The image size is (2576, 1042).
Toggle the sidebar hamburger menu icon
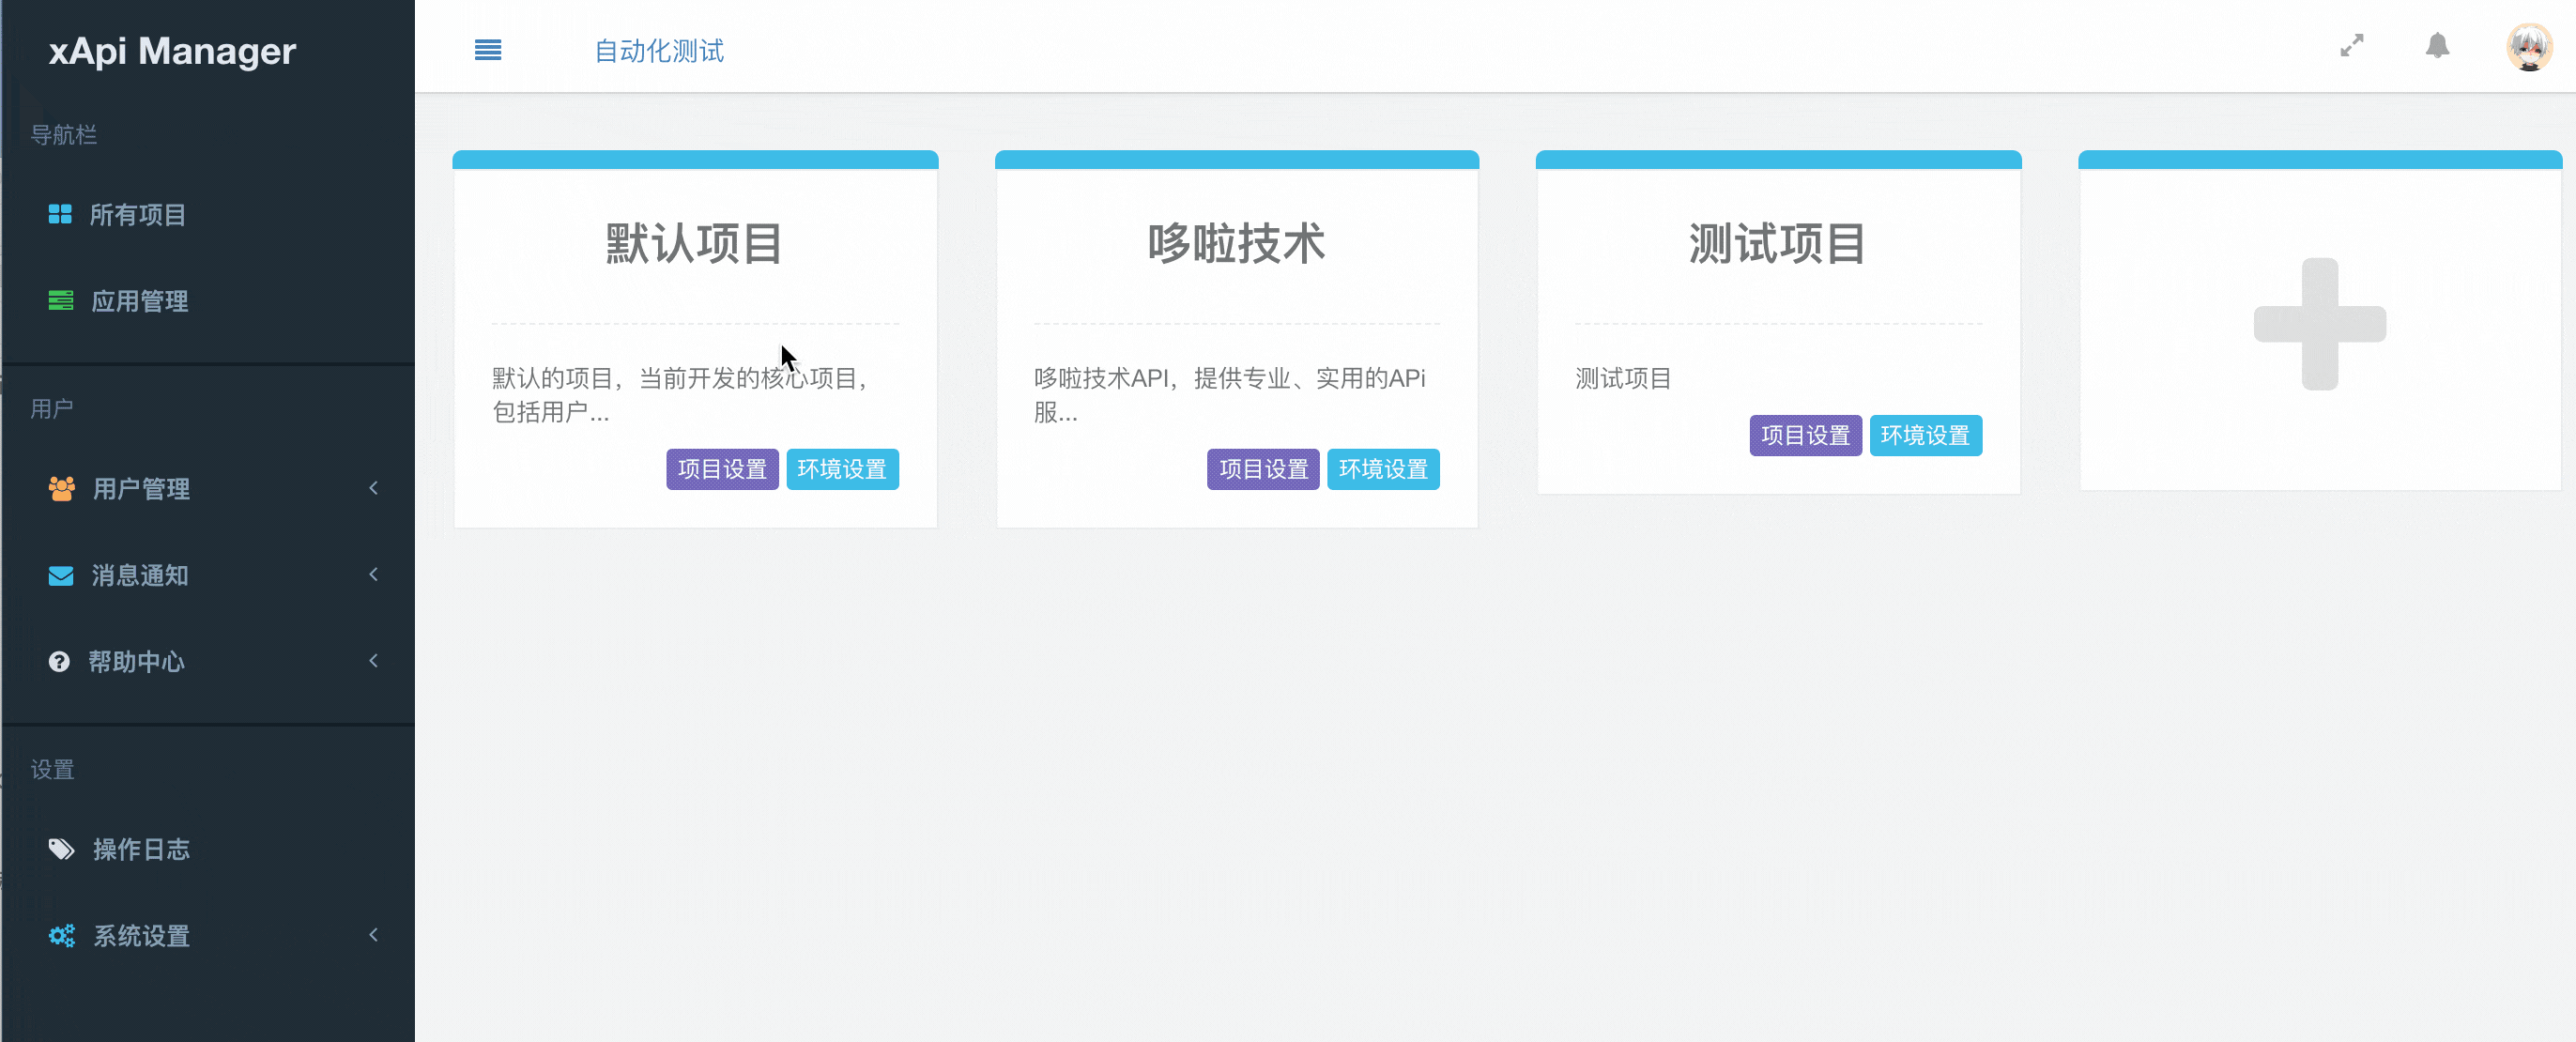[488, 50]
